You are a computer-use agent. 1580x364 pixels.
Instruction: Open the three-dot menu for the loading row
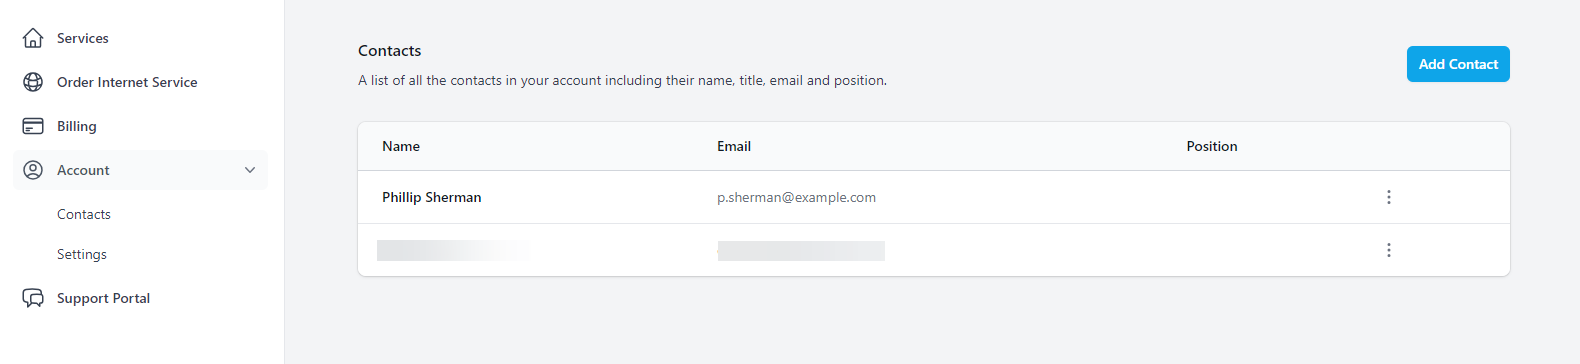[x=1389, y=250]
